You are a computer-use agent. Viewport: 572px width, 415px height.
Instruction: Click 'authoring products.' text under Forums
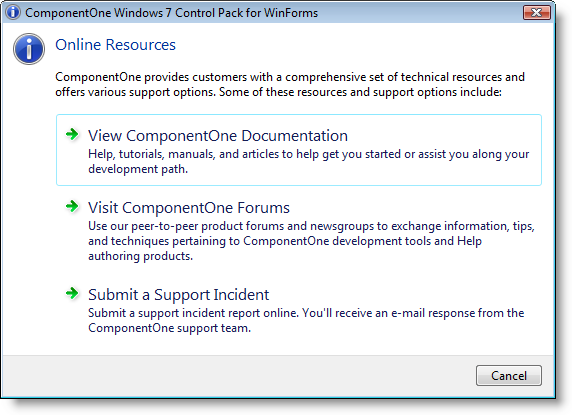click(140, 256)
